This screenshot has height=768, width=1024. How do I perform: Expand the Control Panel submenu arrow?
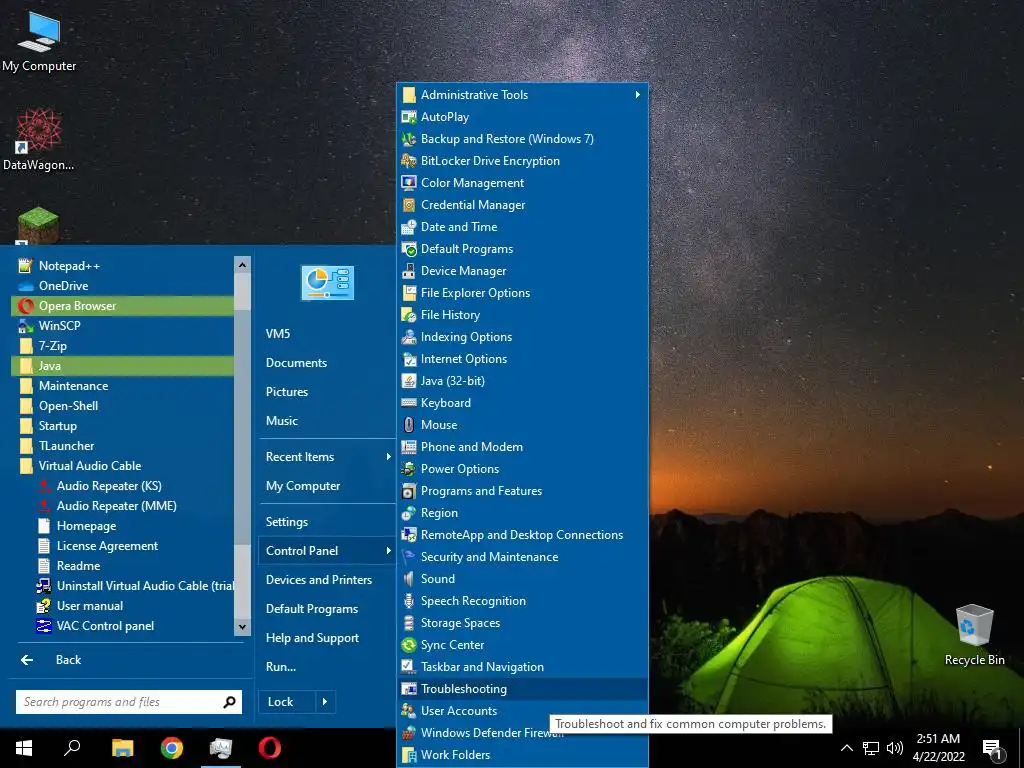(389, 551)
